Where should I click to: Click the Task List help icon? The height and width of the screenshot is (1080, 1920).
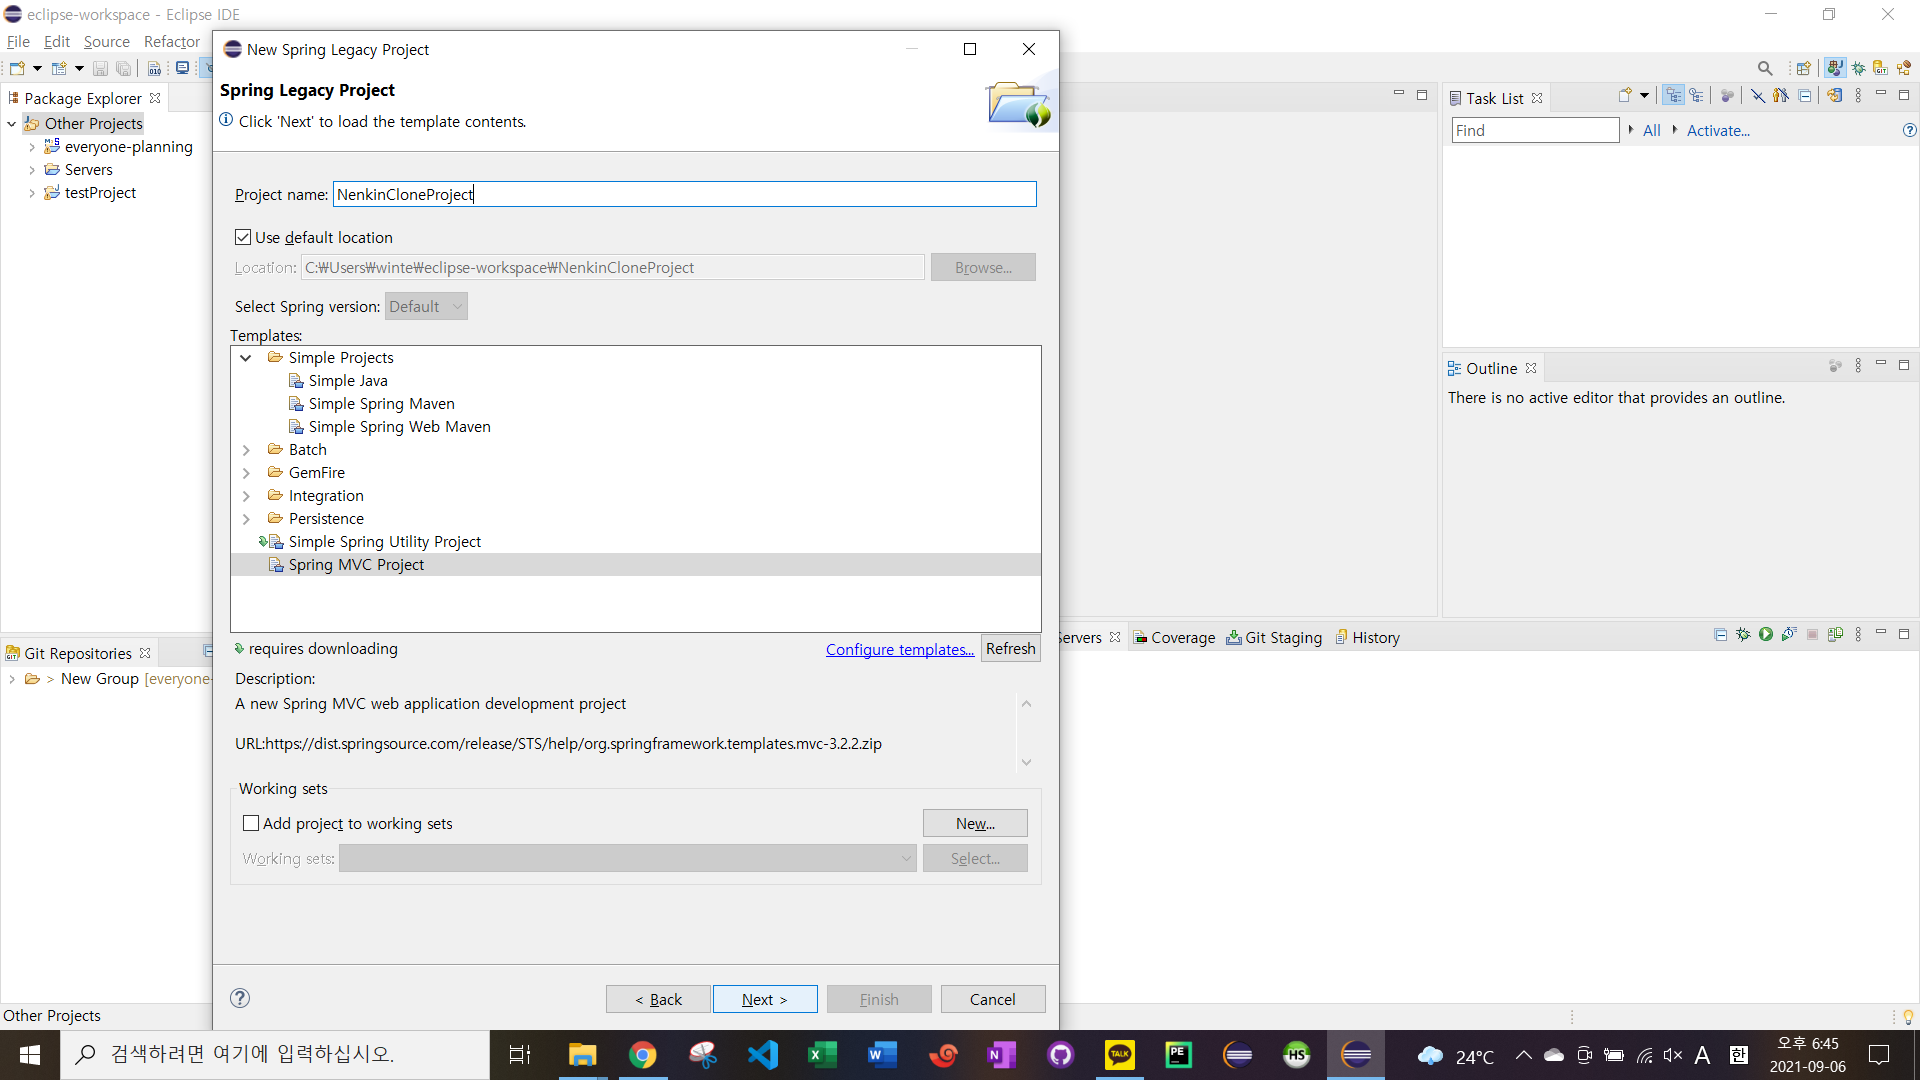(1909, 130)
